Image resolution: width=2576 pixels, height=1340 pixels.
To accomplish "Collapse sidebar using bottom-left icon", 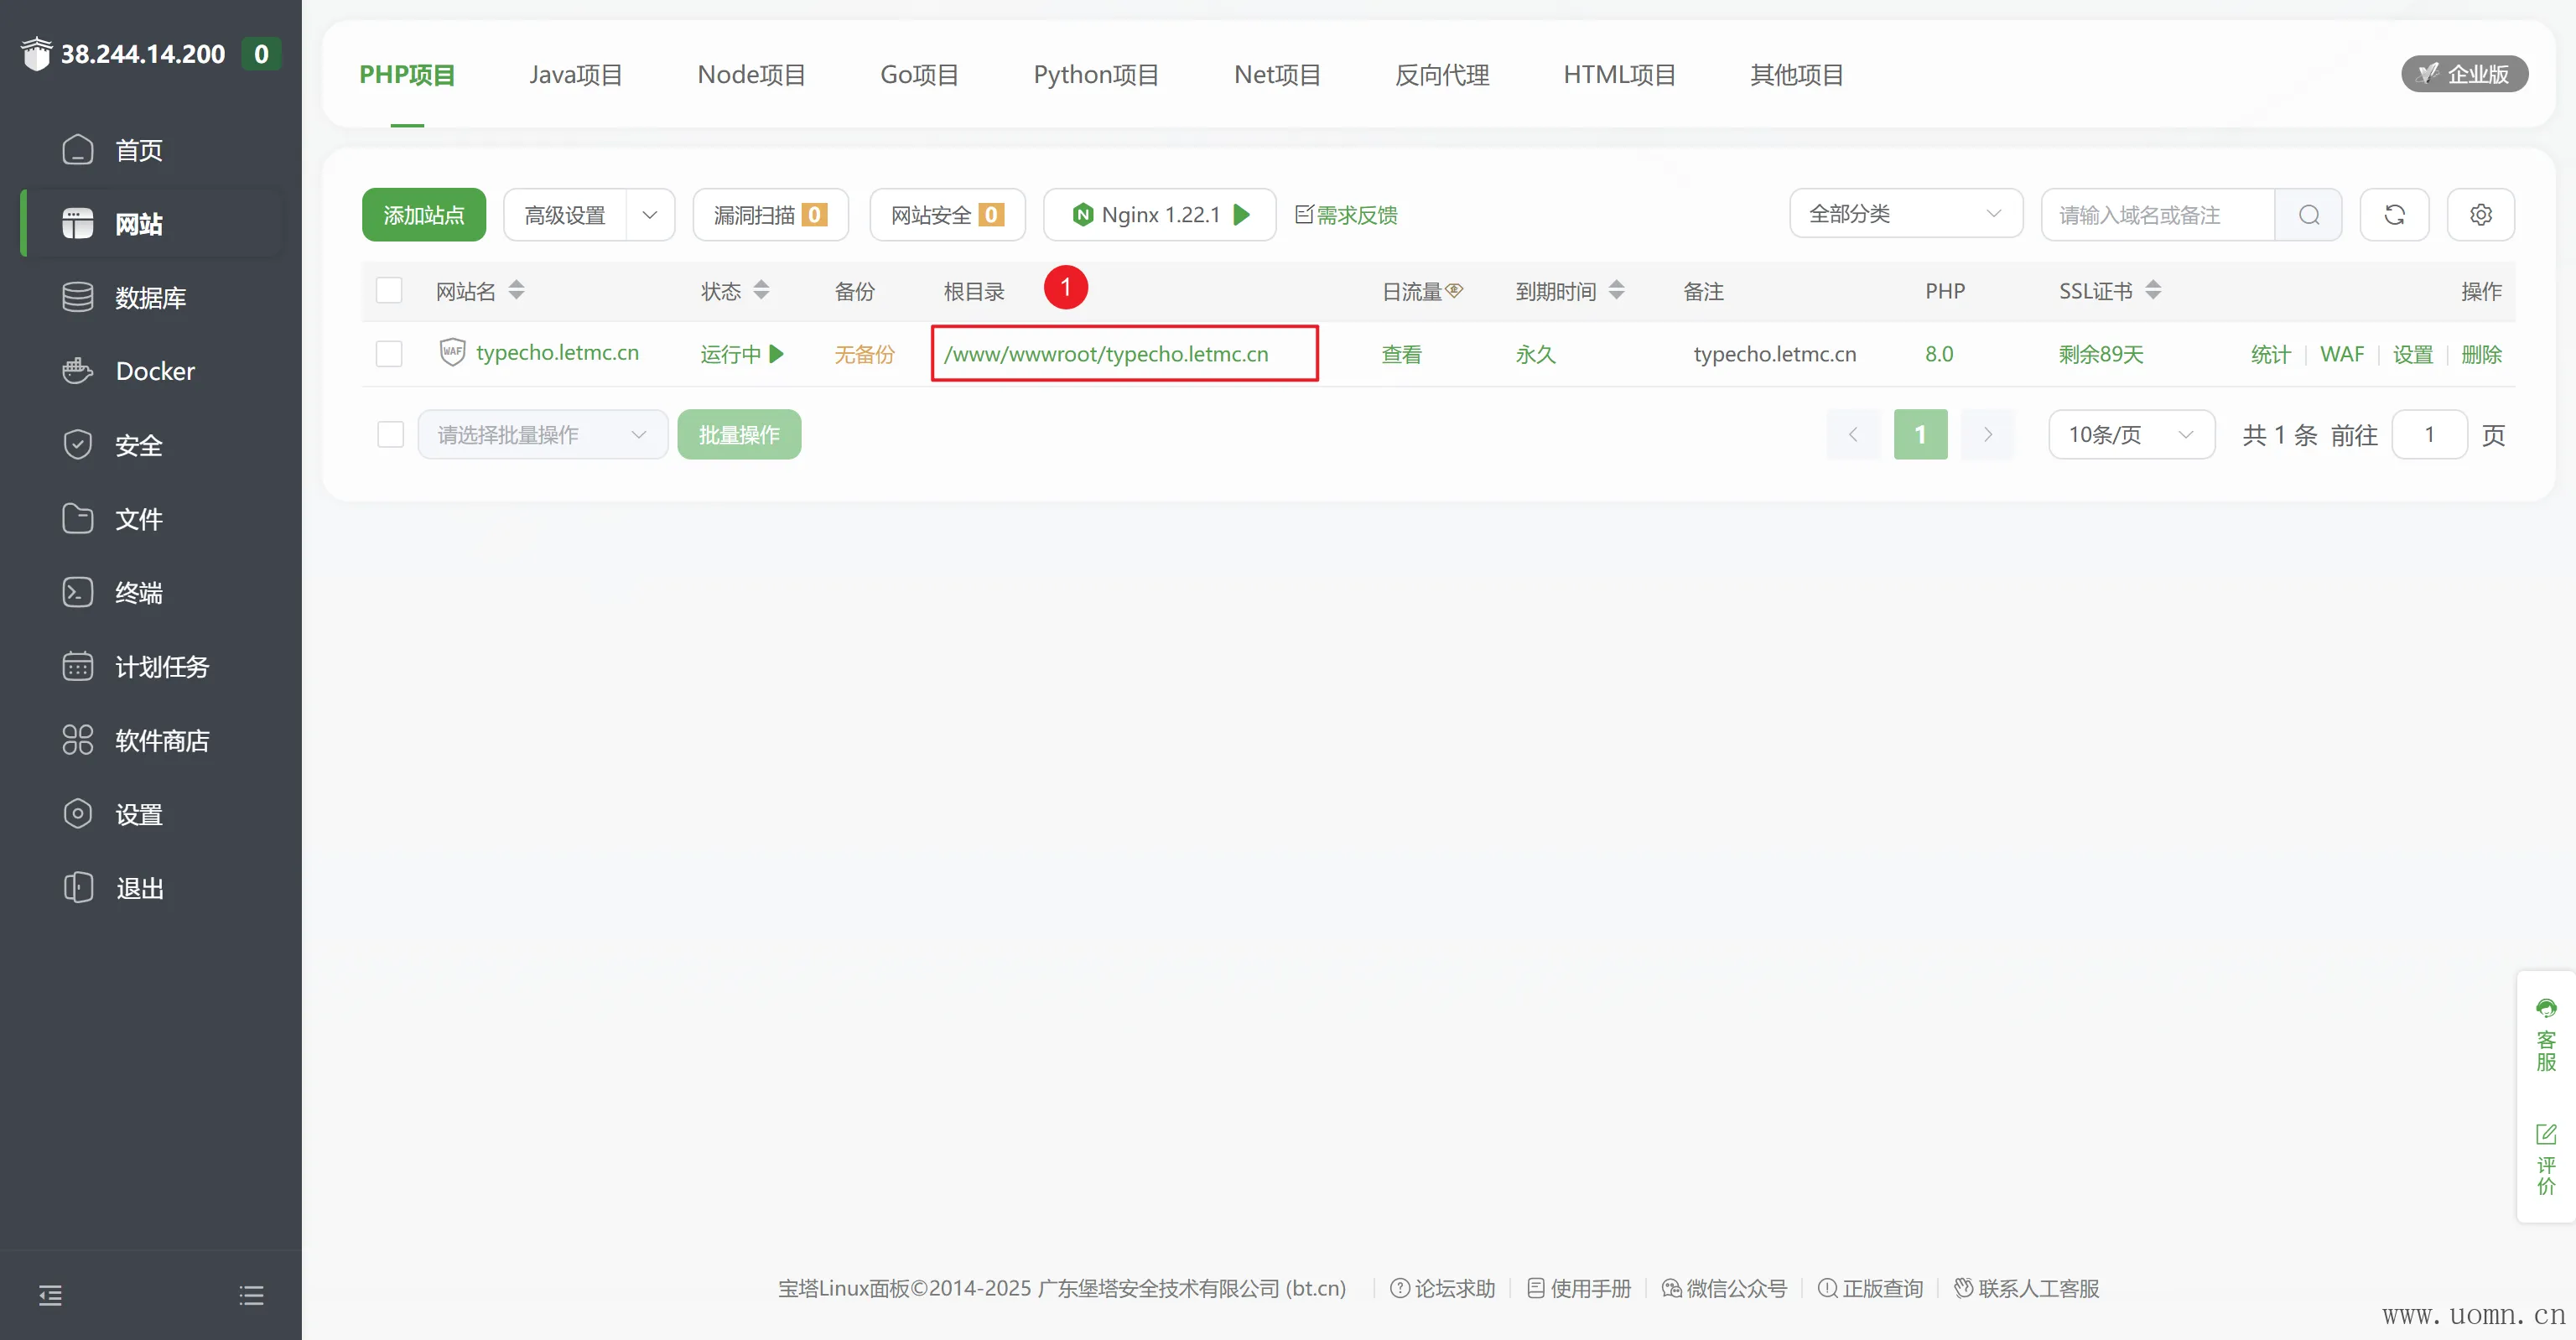I will tap(50, 1296).
